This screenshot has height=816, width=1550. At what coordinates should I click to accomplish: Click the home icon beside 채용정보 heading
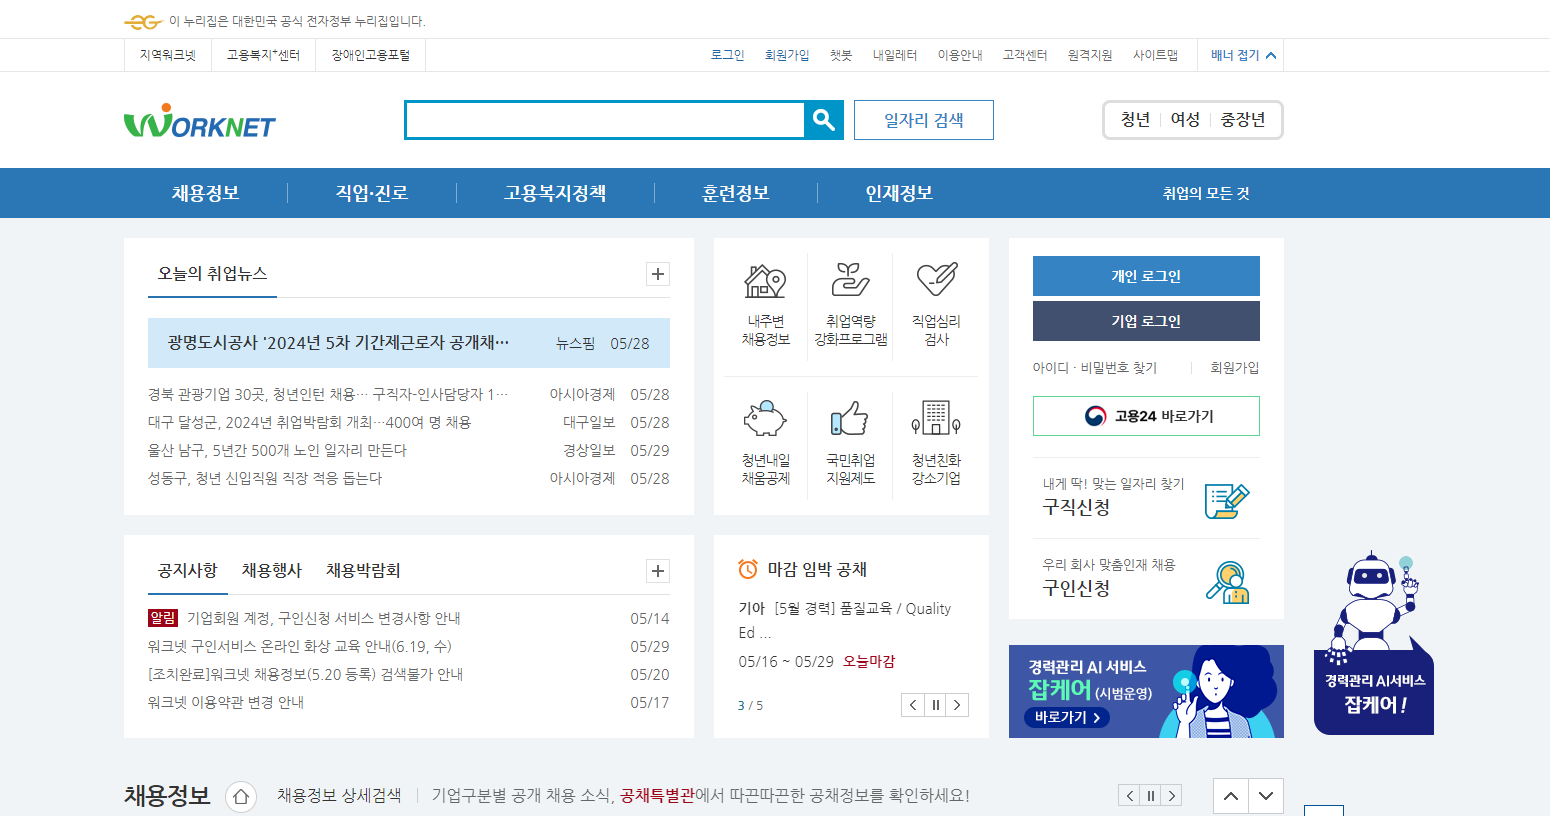pyautogui.click(x=240, y=797)
